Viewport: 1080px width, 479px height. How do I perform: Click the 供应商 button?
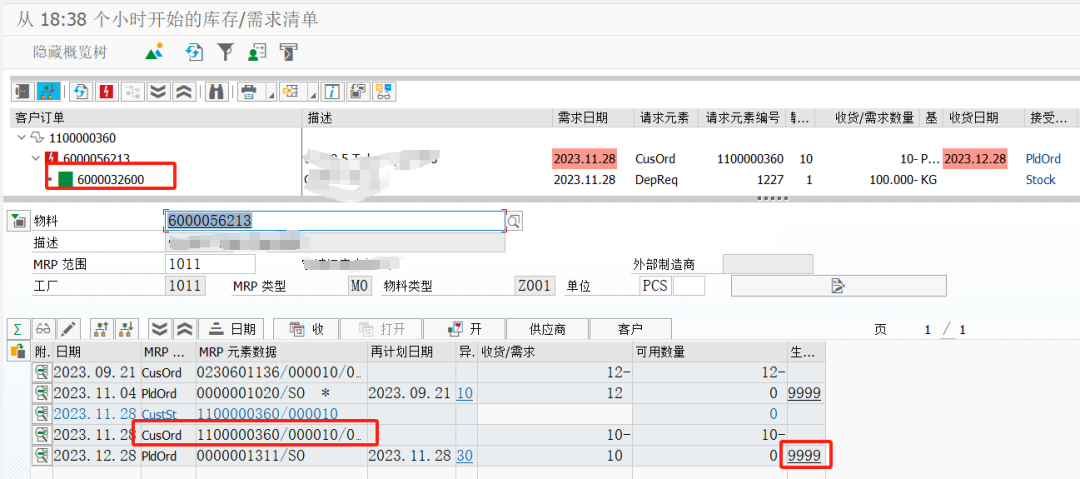pyautogui.click(x=548, y=329)
